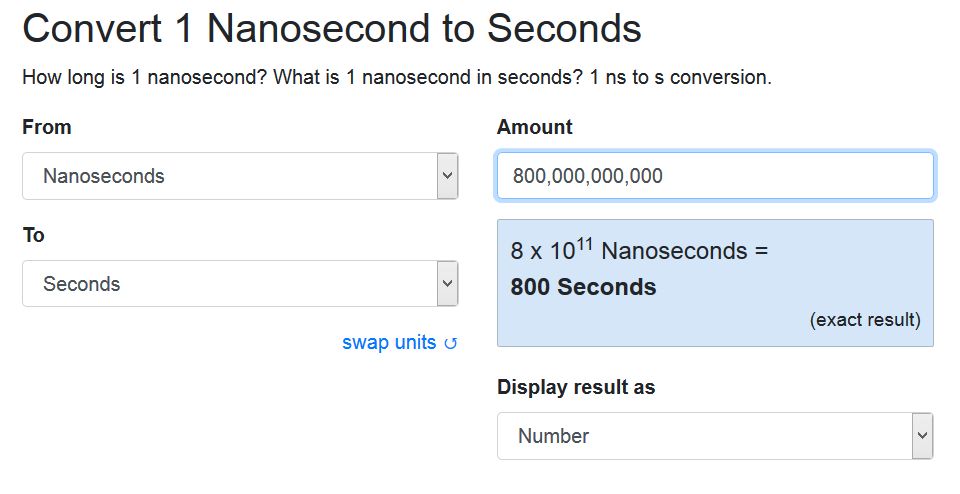Click the 1 ns to s conversion description
This screenshot has height=494, width=960.
680,77
